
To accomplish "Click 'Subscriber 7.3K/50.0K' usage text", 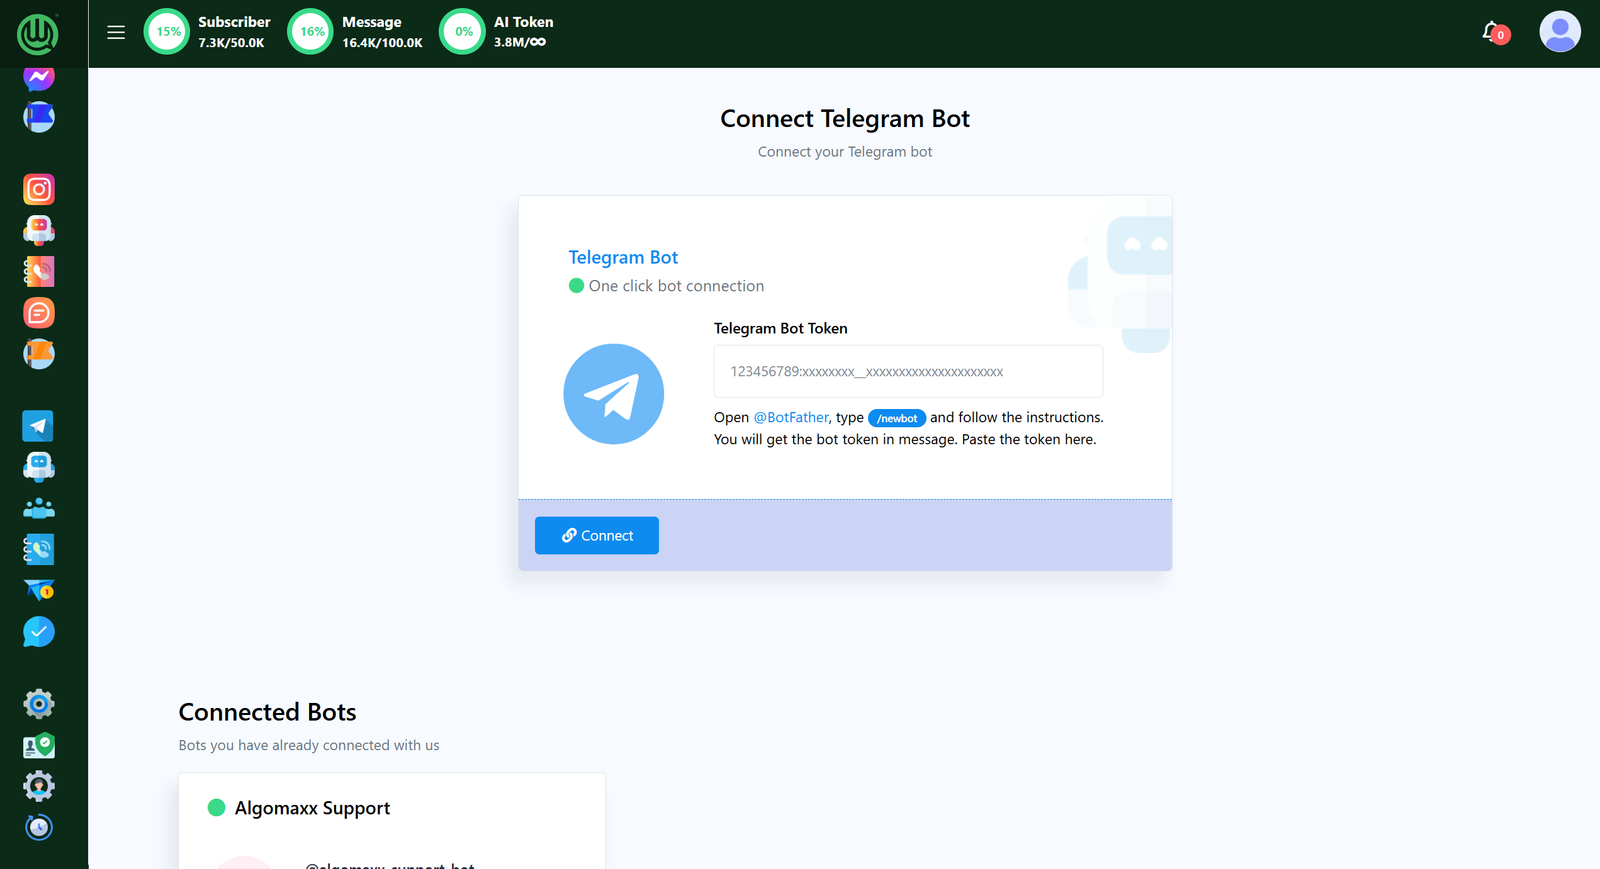I will point(234,32).
